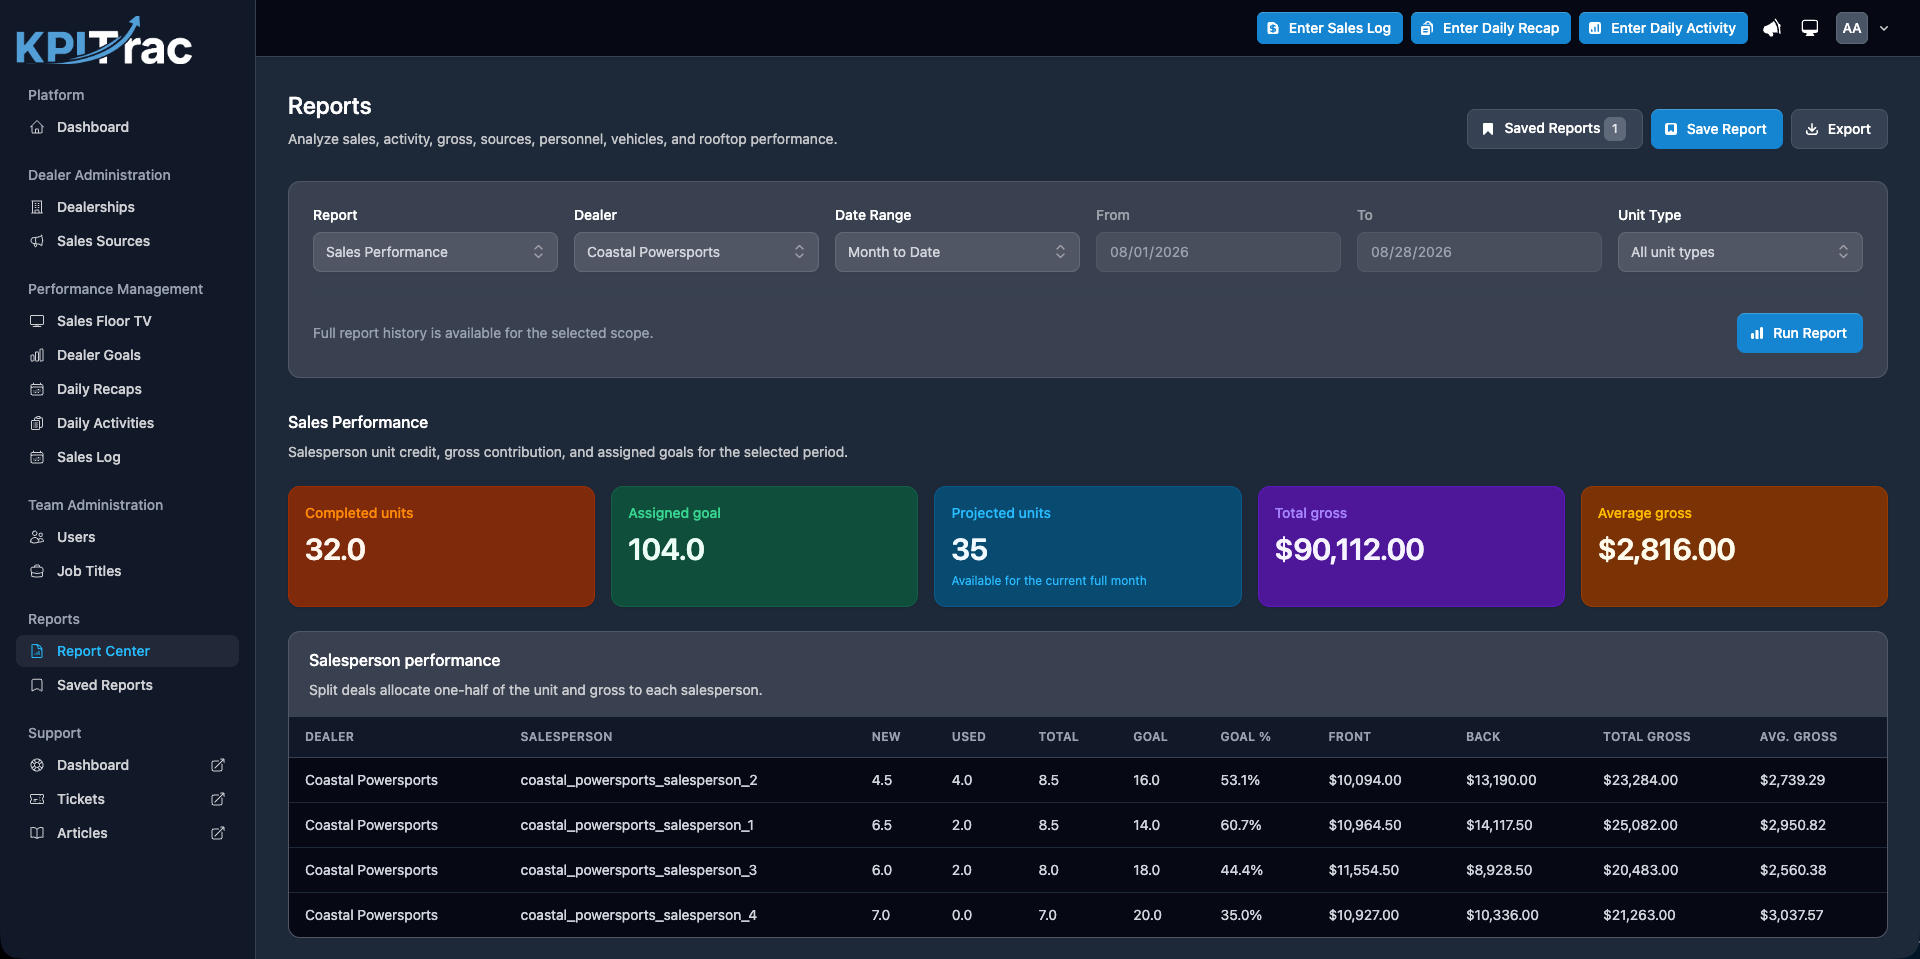The image size is (1920, 959).
Task: Open external link icon beside Tickets
Action: pyautogui.click(x=218, y=799)
